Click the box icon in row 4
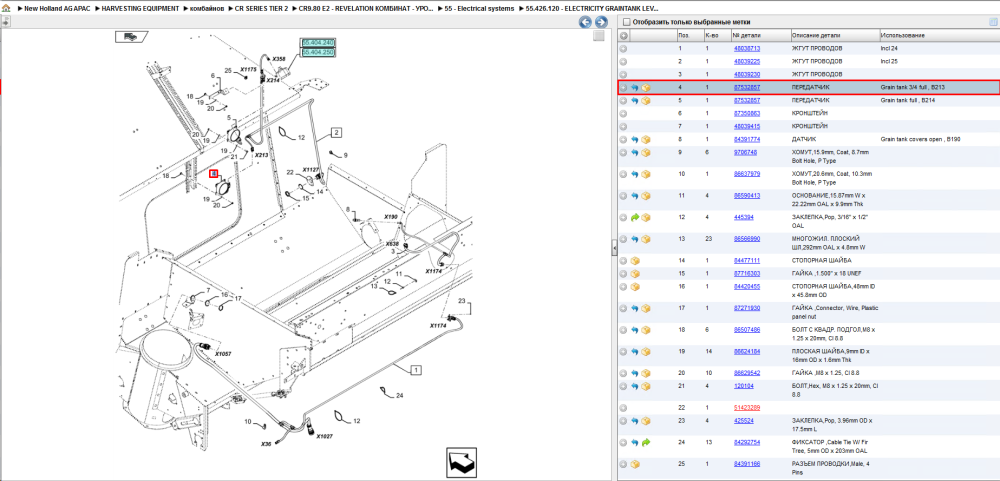This screenshot has height=481, width=1000. pos(645,87)
